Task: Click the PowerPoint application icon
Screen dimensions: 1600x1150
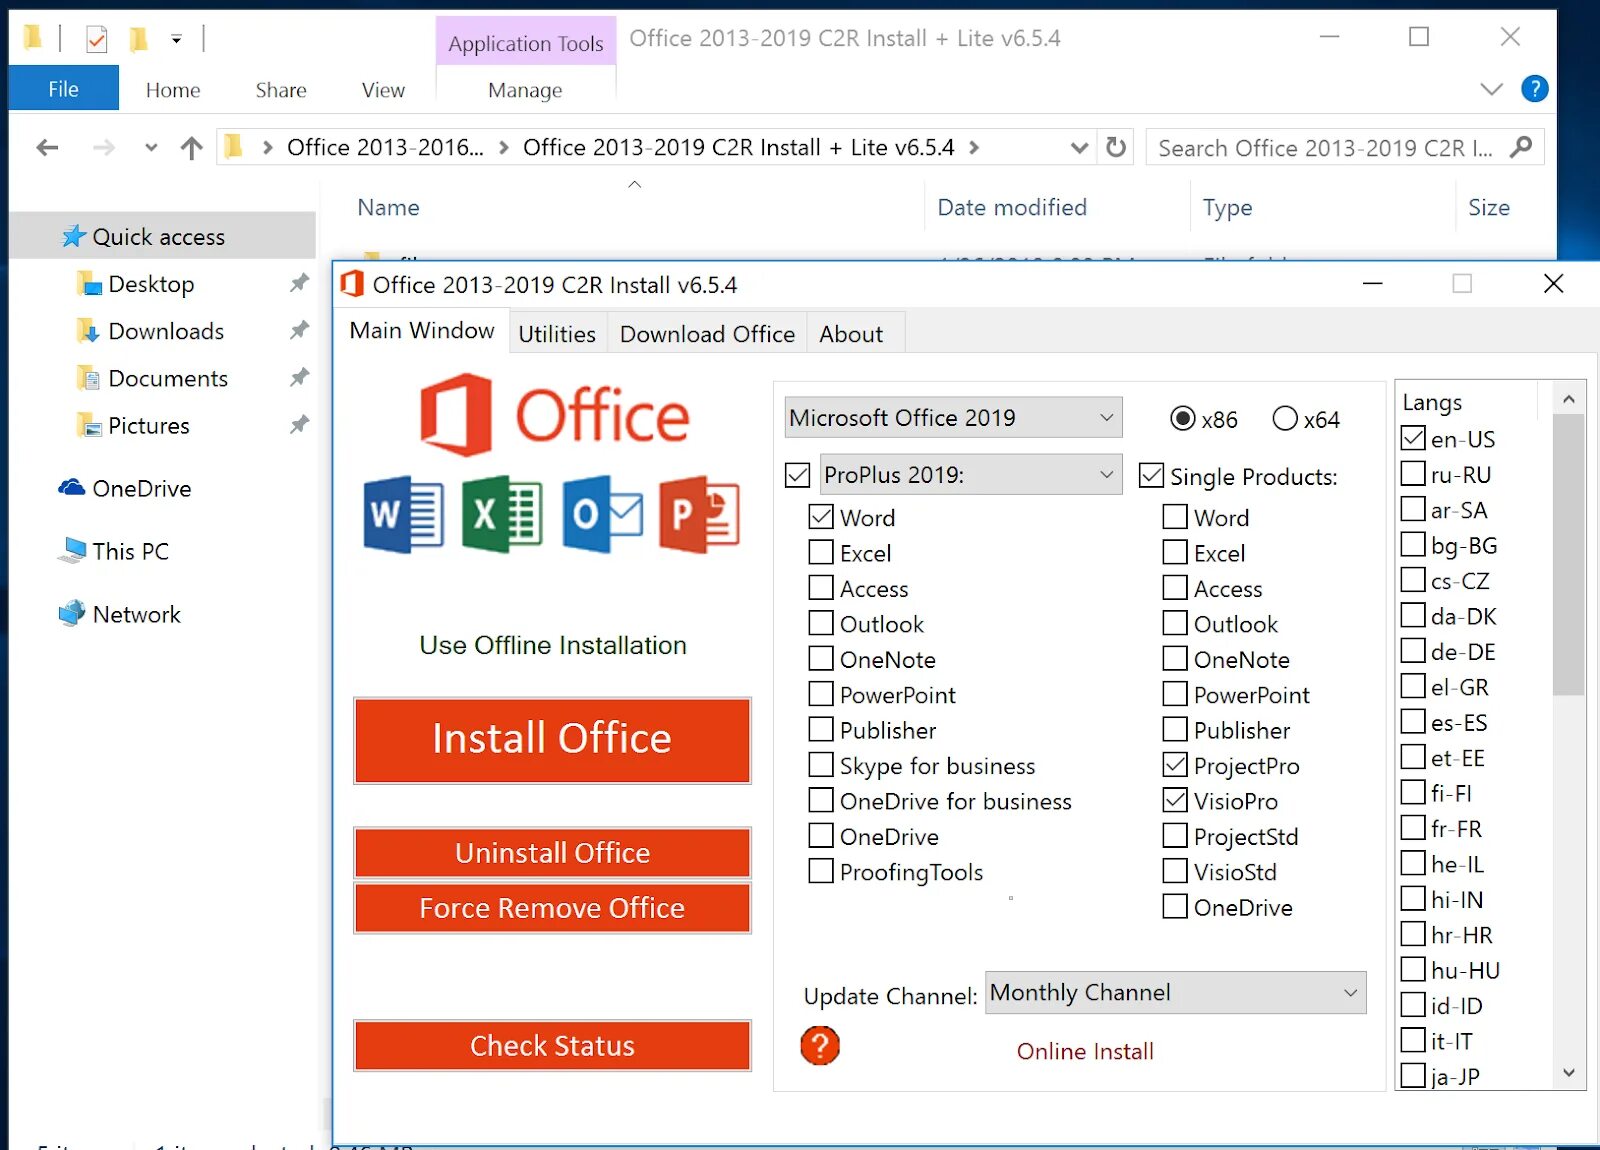Action: [700, 514]
